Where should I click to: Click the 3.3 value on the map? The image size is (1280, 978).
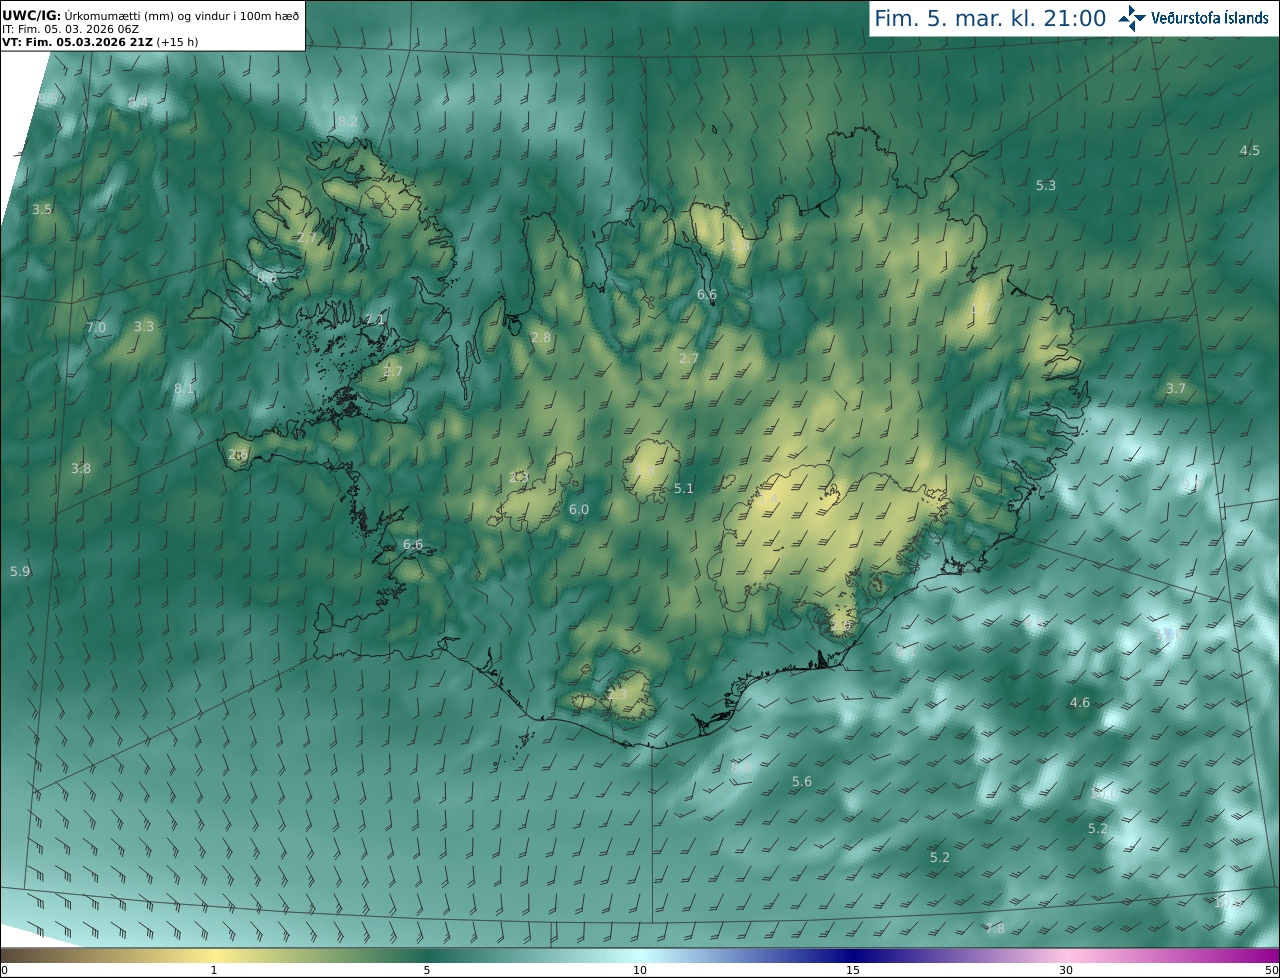(144, 326)
